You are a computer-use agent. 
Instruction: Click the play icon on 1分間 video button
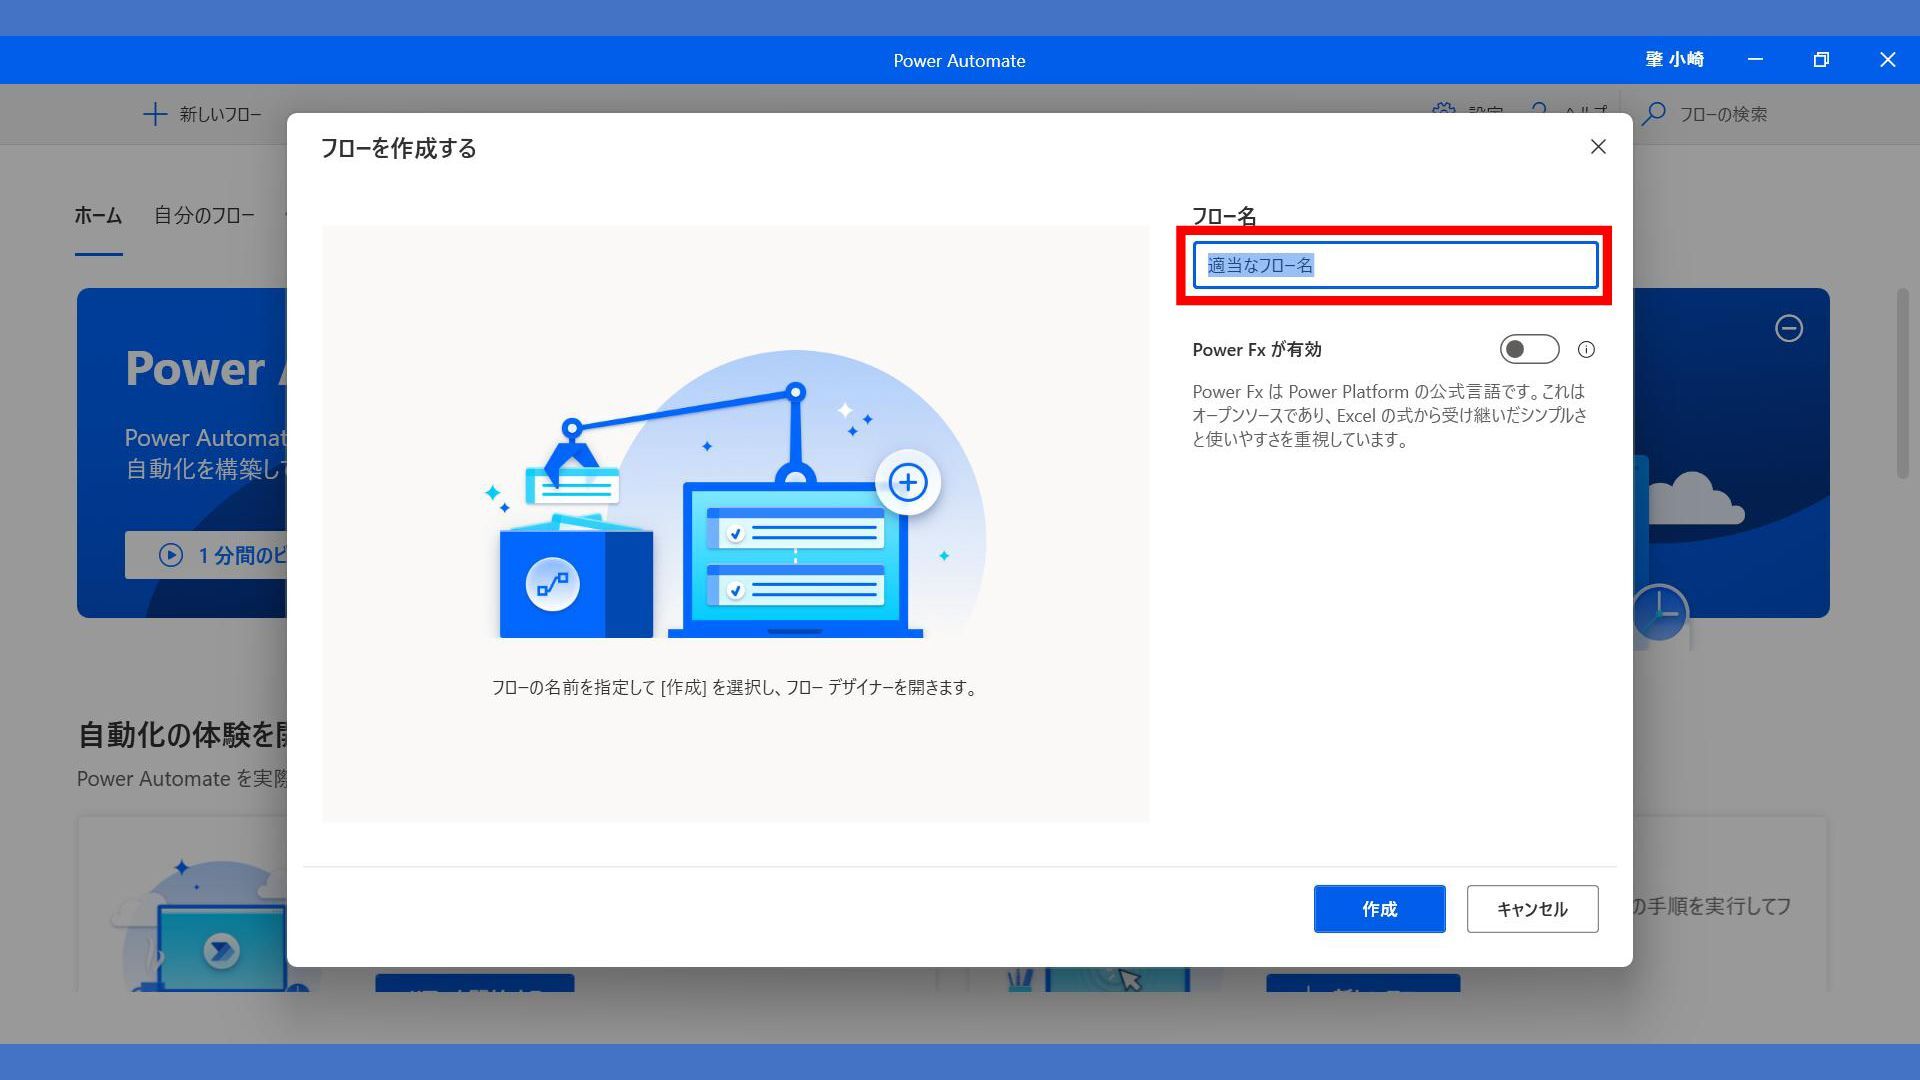pyautogui.click(x=171, y=555)
